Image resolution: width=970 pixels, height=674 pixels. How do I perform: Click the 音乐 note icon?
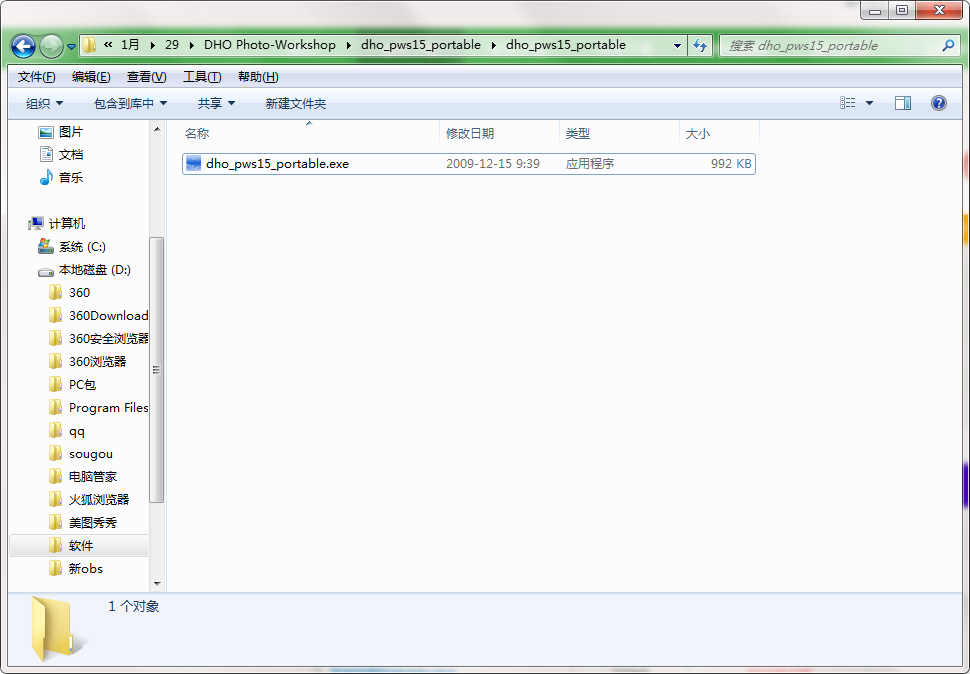pos(46,177)
